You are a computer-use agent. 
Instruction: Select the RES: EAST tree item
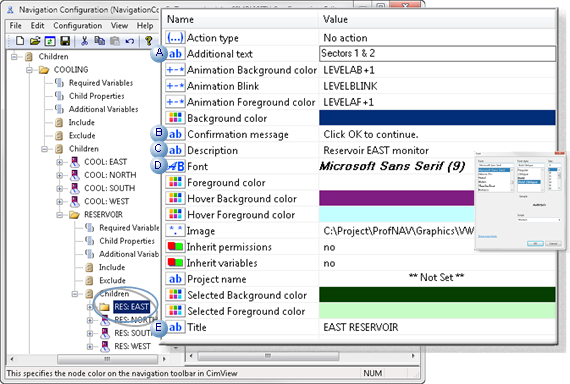(131, 307)
